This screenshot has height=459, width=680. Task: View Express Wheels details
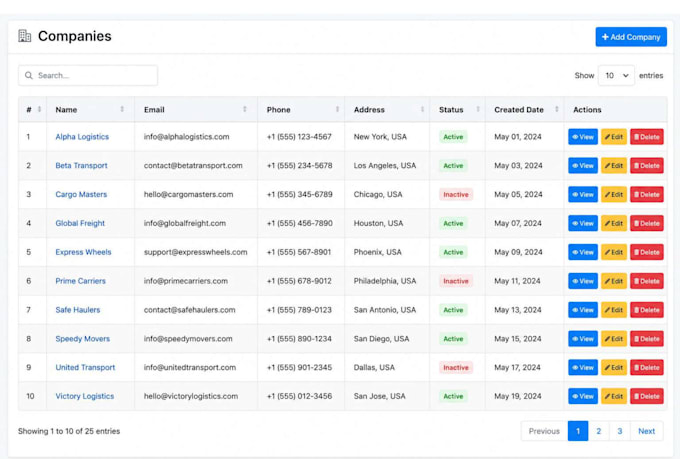pyautogui.click(x=583, y=252)
